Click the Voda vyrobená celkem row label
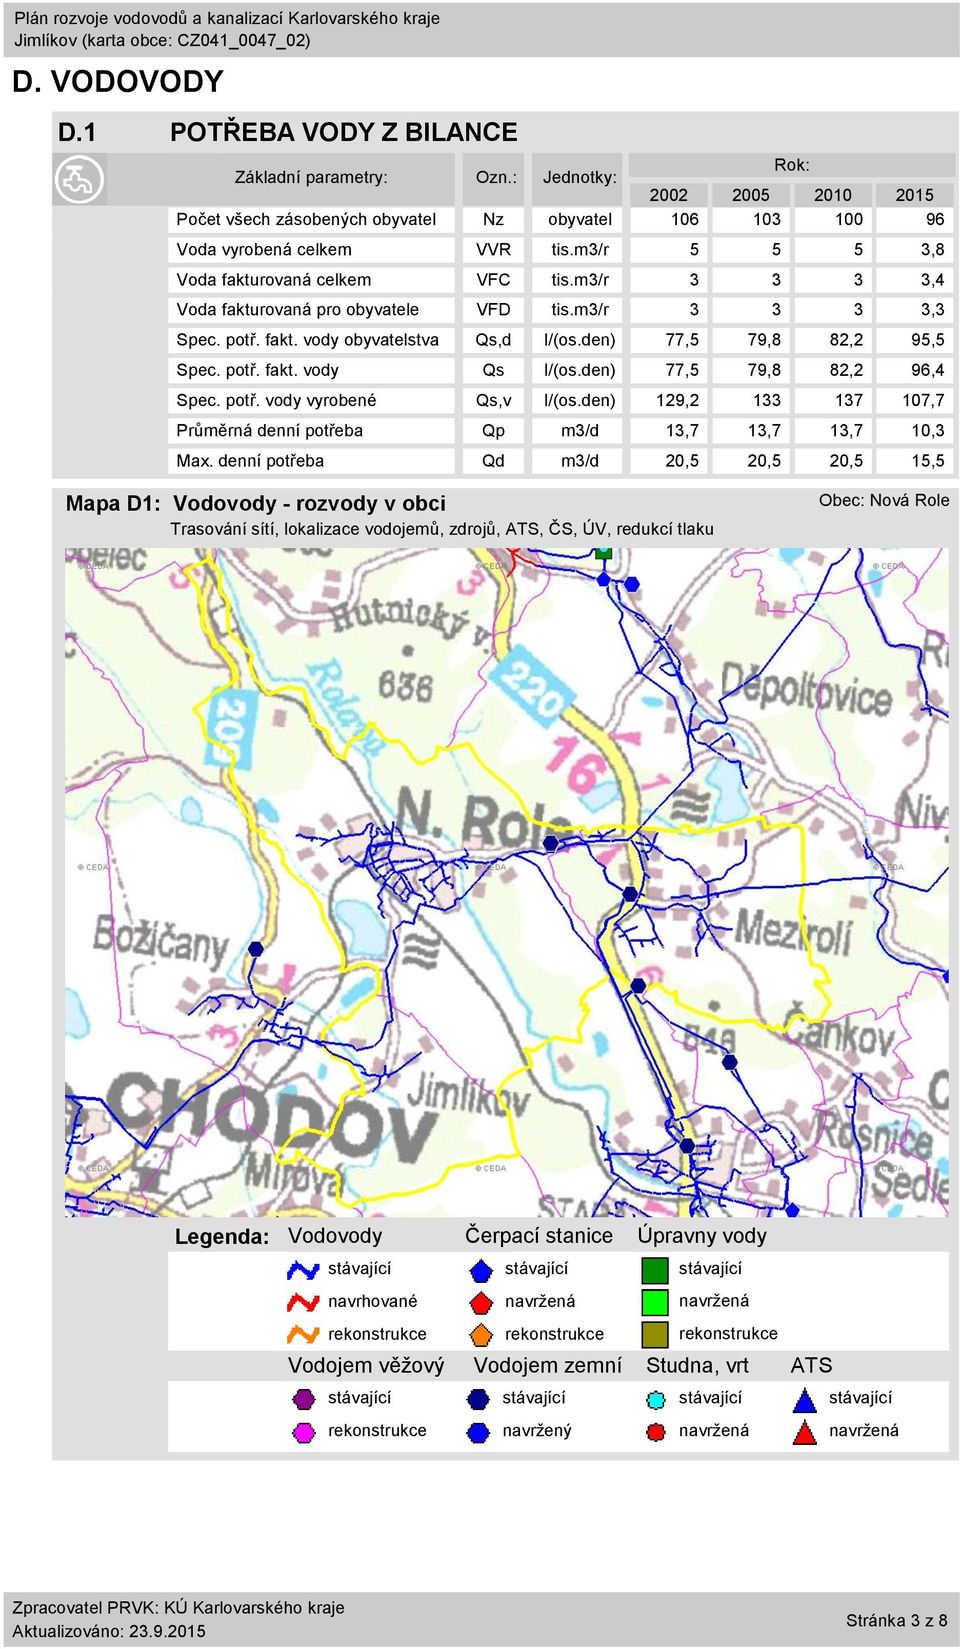 coord(264,249)
